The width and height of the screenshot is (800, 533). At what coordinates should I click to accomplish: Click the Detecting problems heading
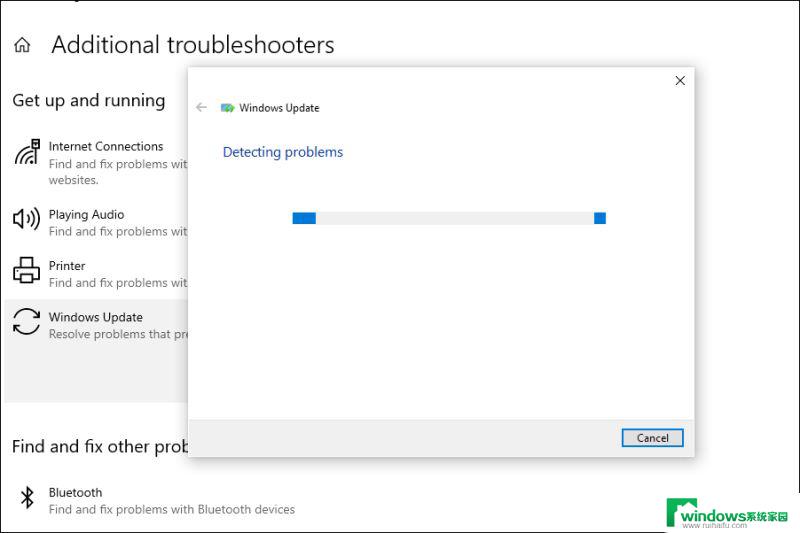click(x=283, y=152)
